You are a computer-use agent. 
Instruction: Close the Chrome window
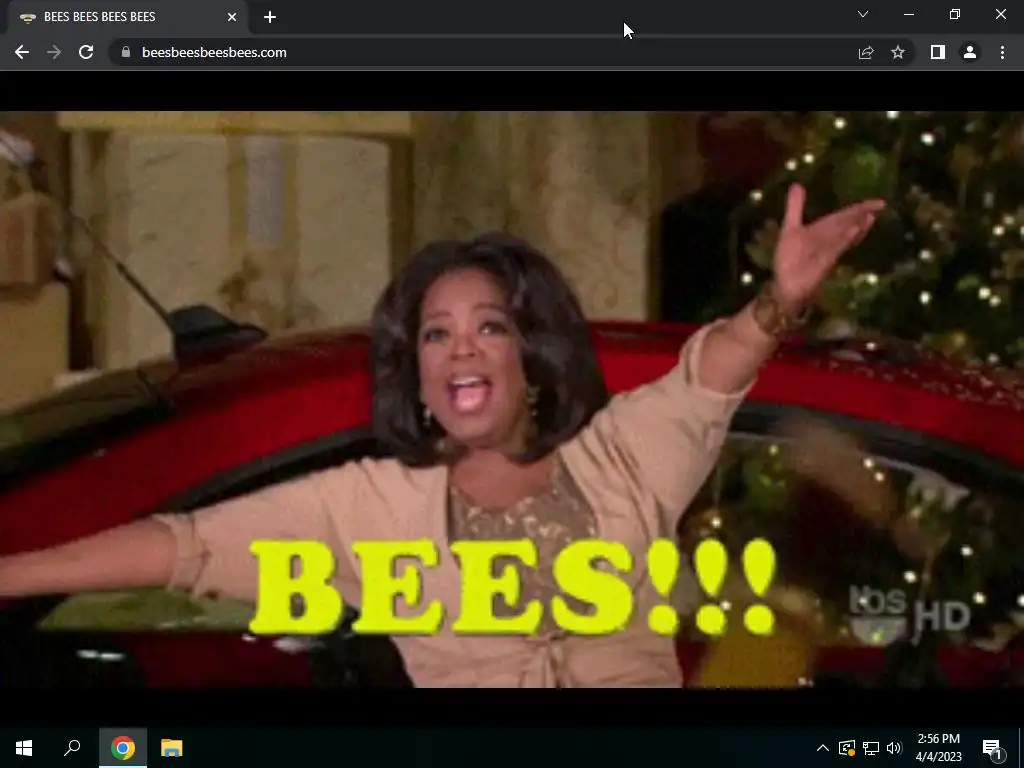tap(1000, 14)
